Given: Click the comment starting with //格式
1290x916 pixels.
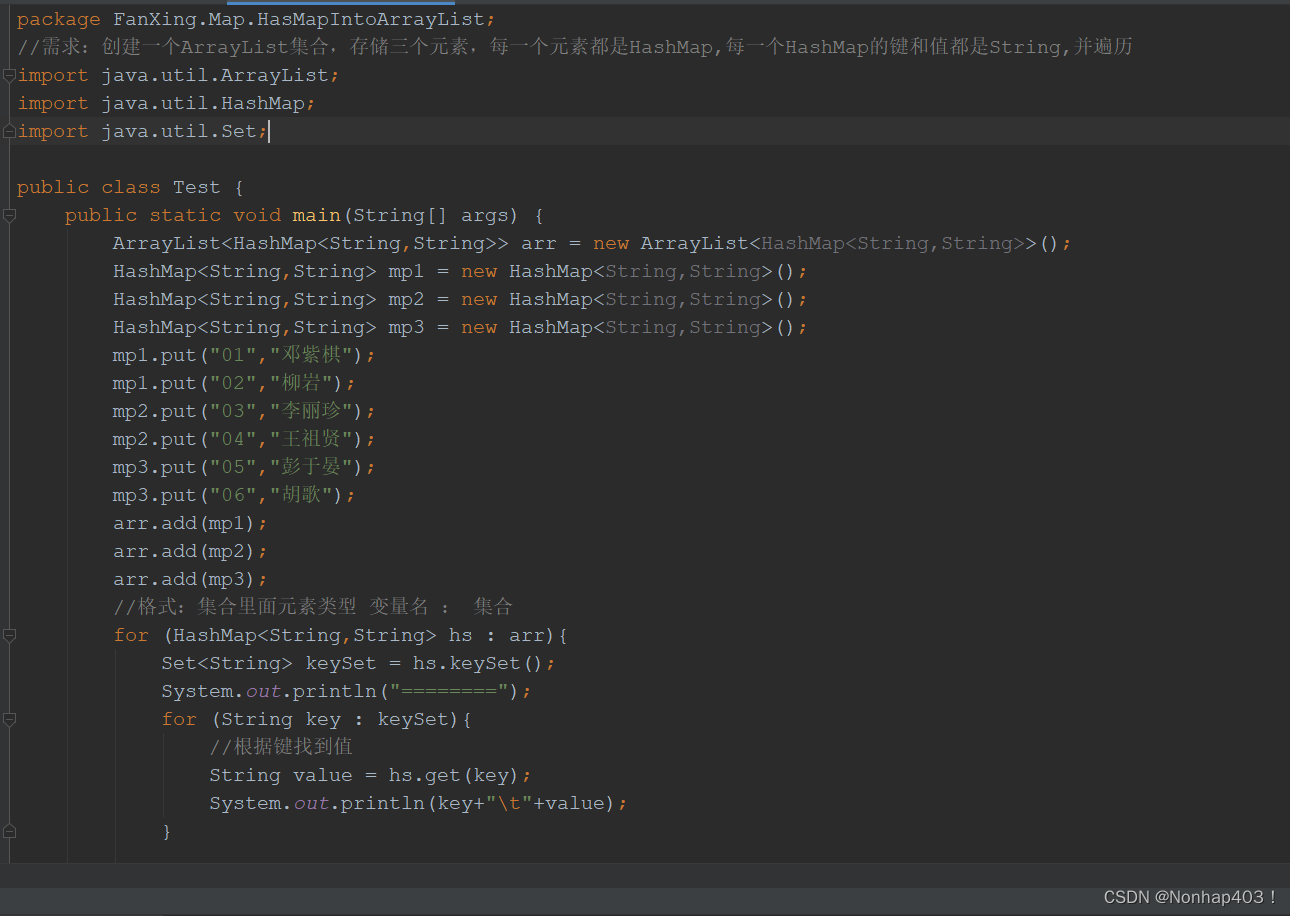Looking at the screenshot, I should 313,607.
